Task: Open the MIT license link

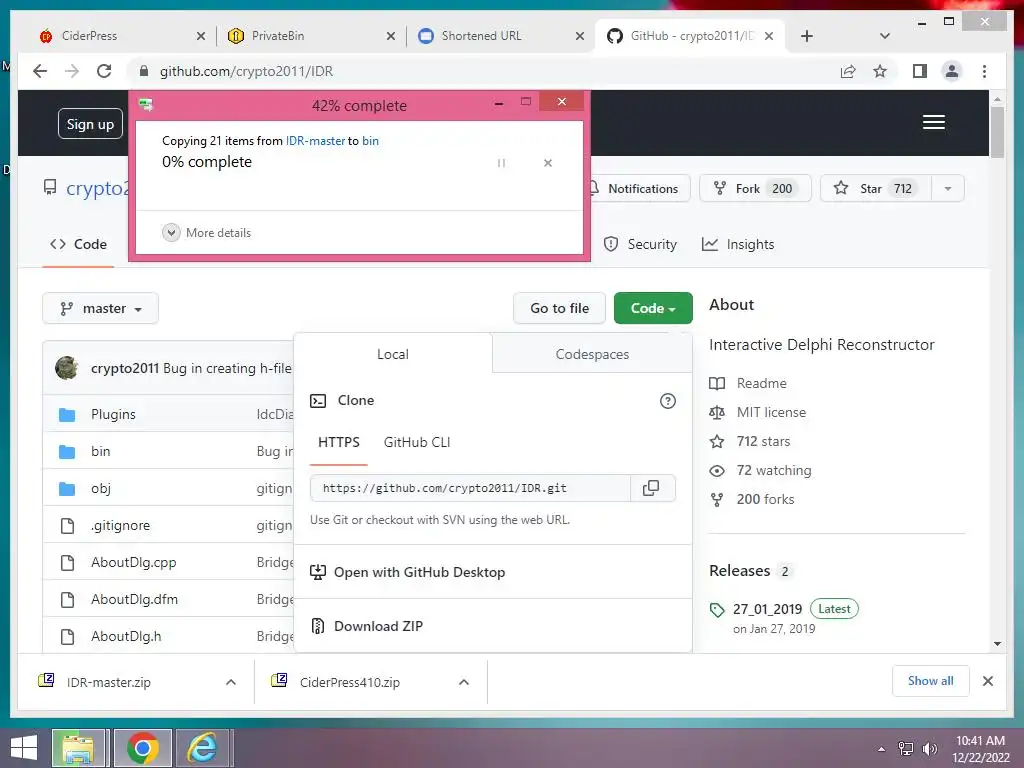Action: tap(758, 412)
